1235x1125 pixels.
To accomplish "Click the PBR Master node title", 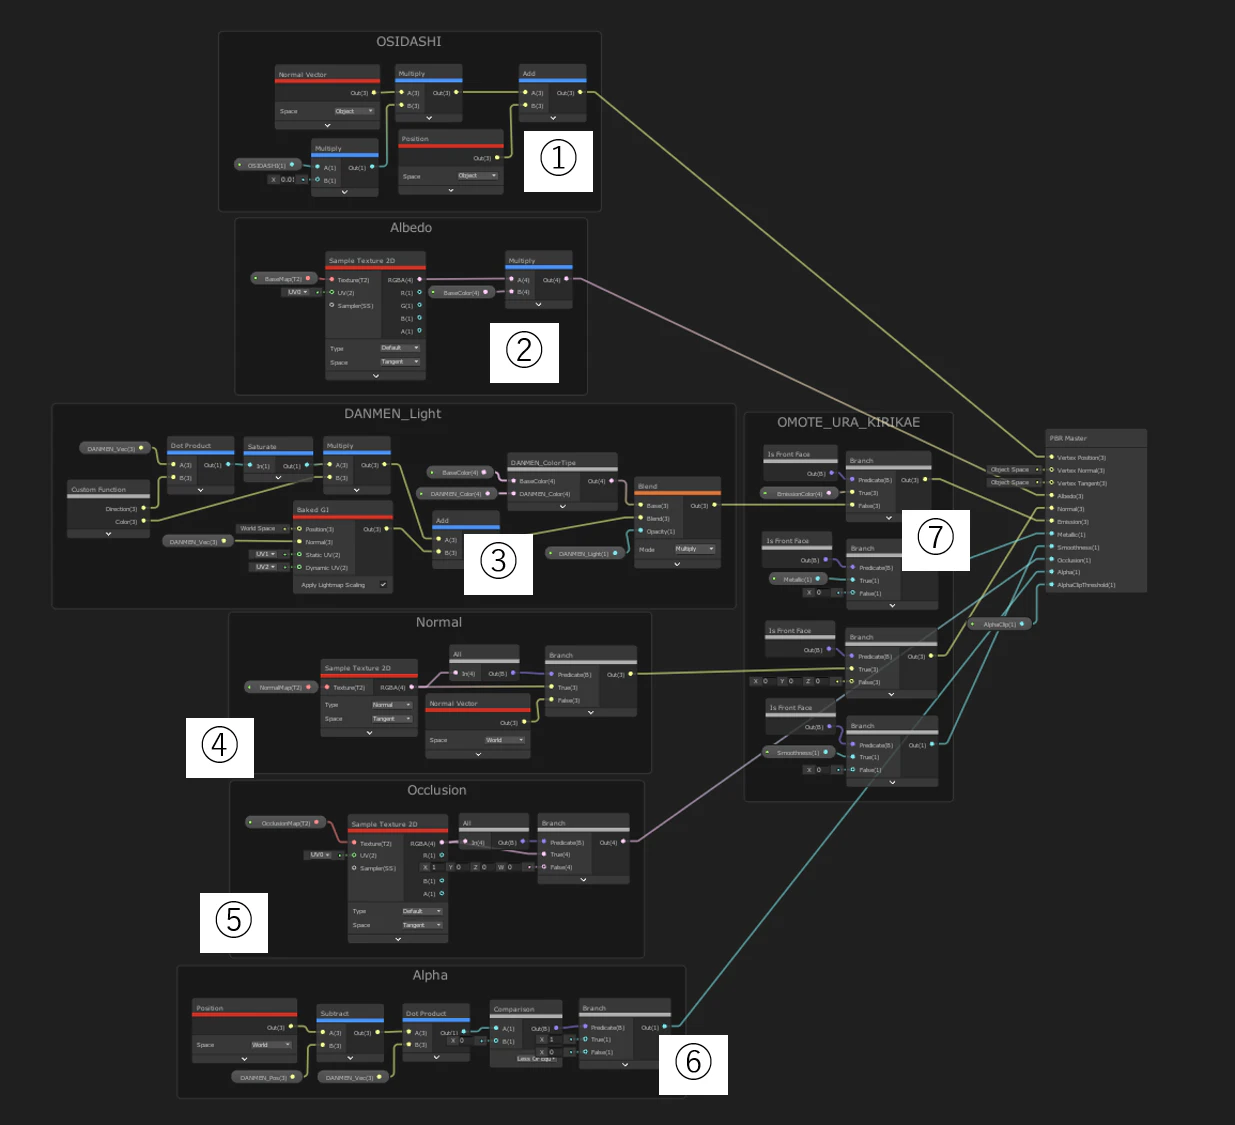I will [1067, 438].
